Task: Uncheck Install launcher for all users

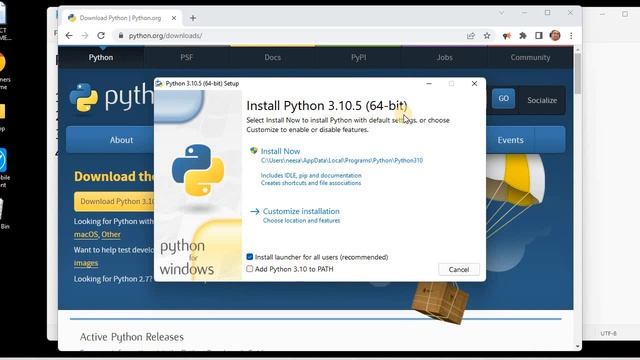Action: point(249,257)
